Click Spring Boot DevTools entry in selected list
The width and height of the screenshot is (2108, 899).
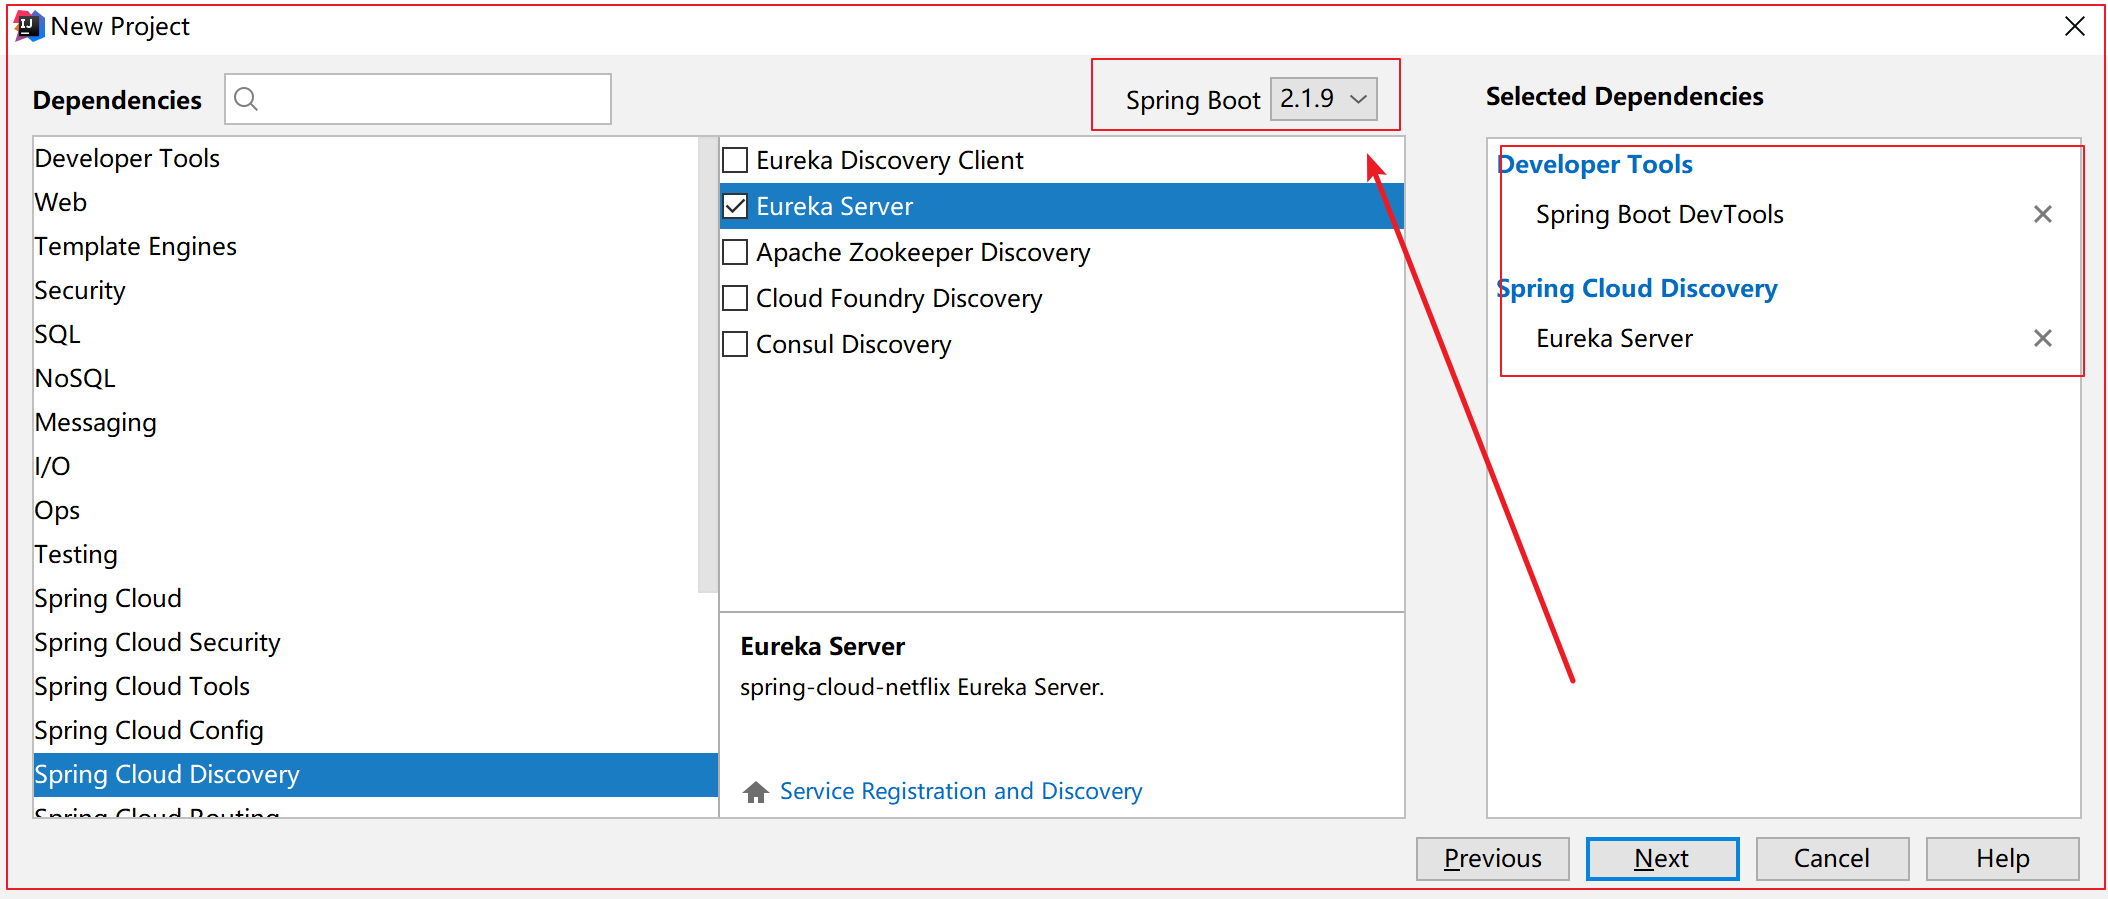[1660, 214]
